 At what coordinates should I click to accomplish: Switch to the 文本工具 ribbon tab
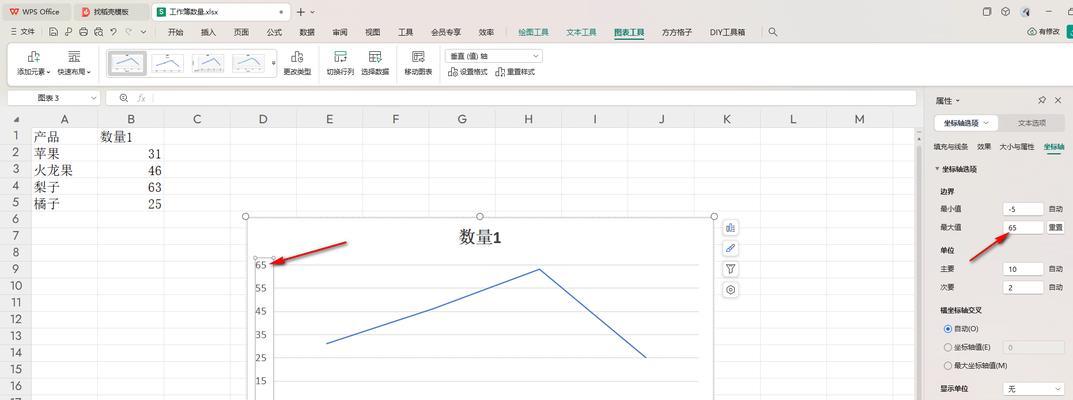click(x=581, y=31)
